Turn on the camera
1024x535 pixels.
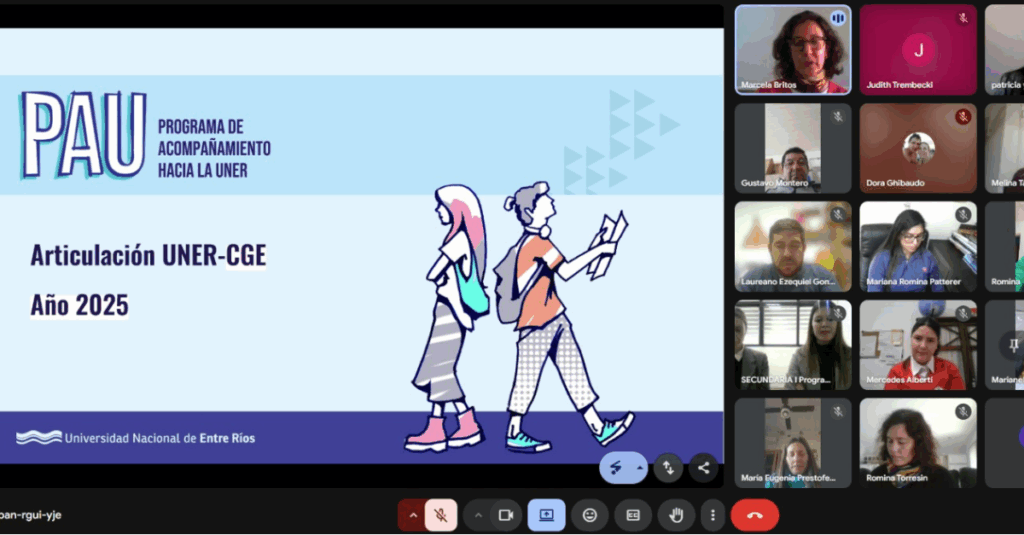506,515
